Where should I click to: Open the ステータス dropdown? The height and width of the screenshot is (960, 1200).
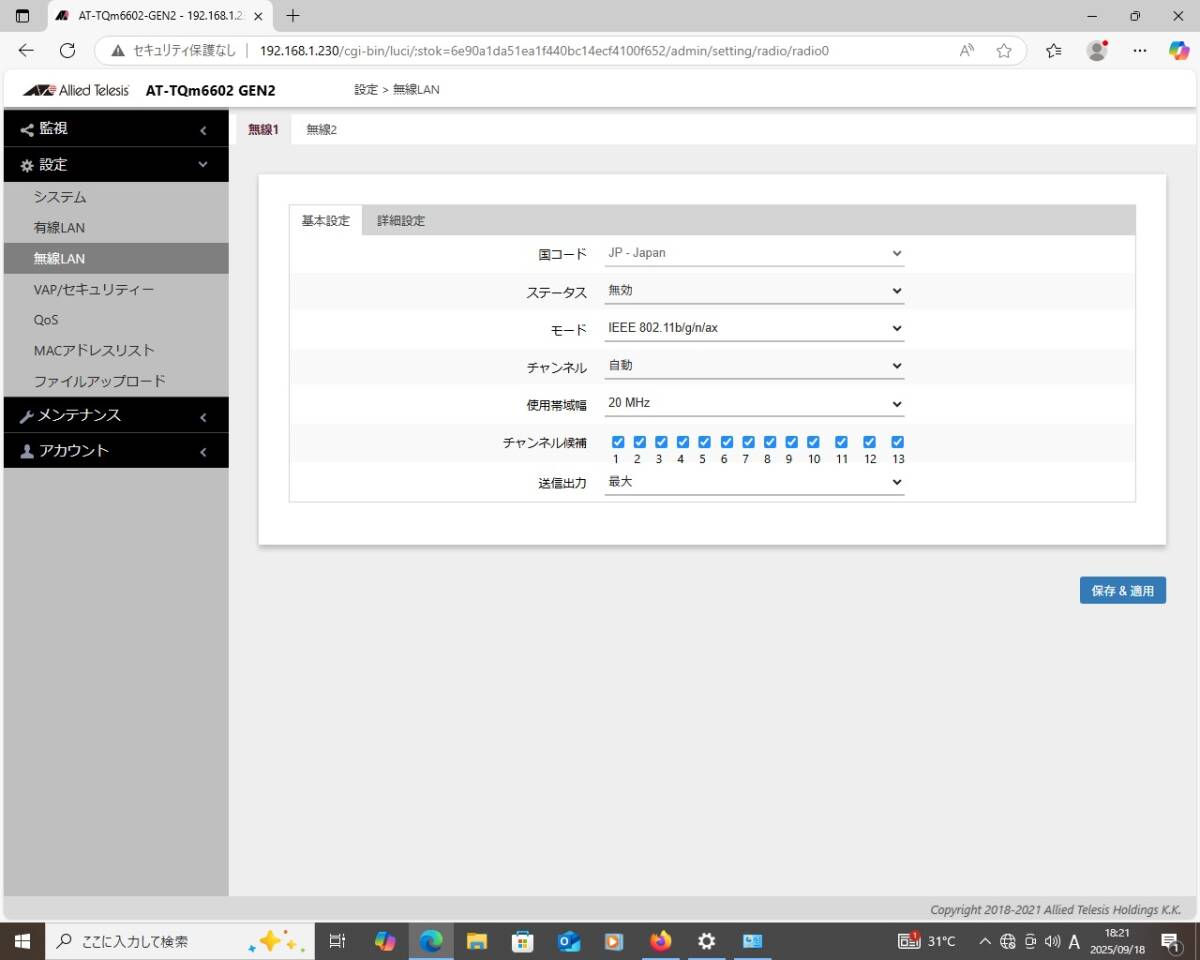point(754,291)
